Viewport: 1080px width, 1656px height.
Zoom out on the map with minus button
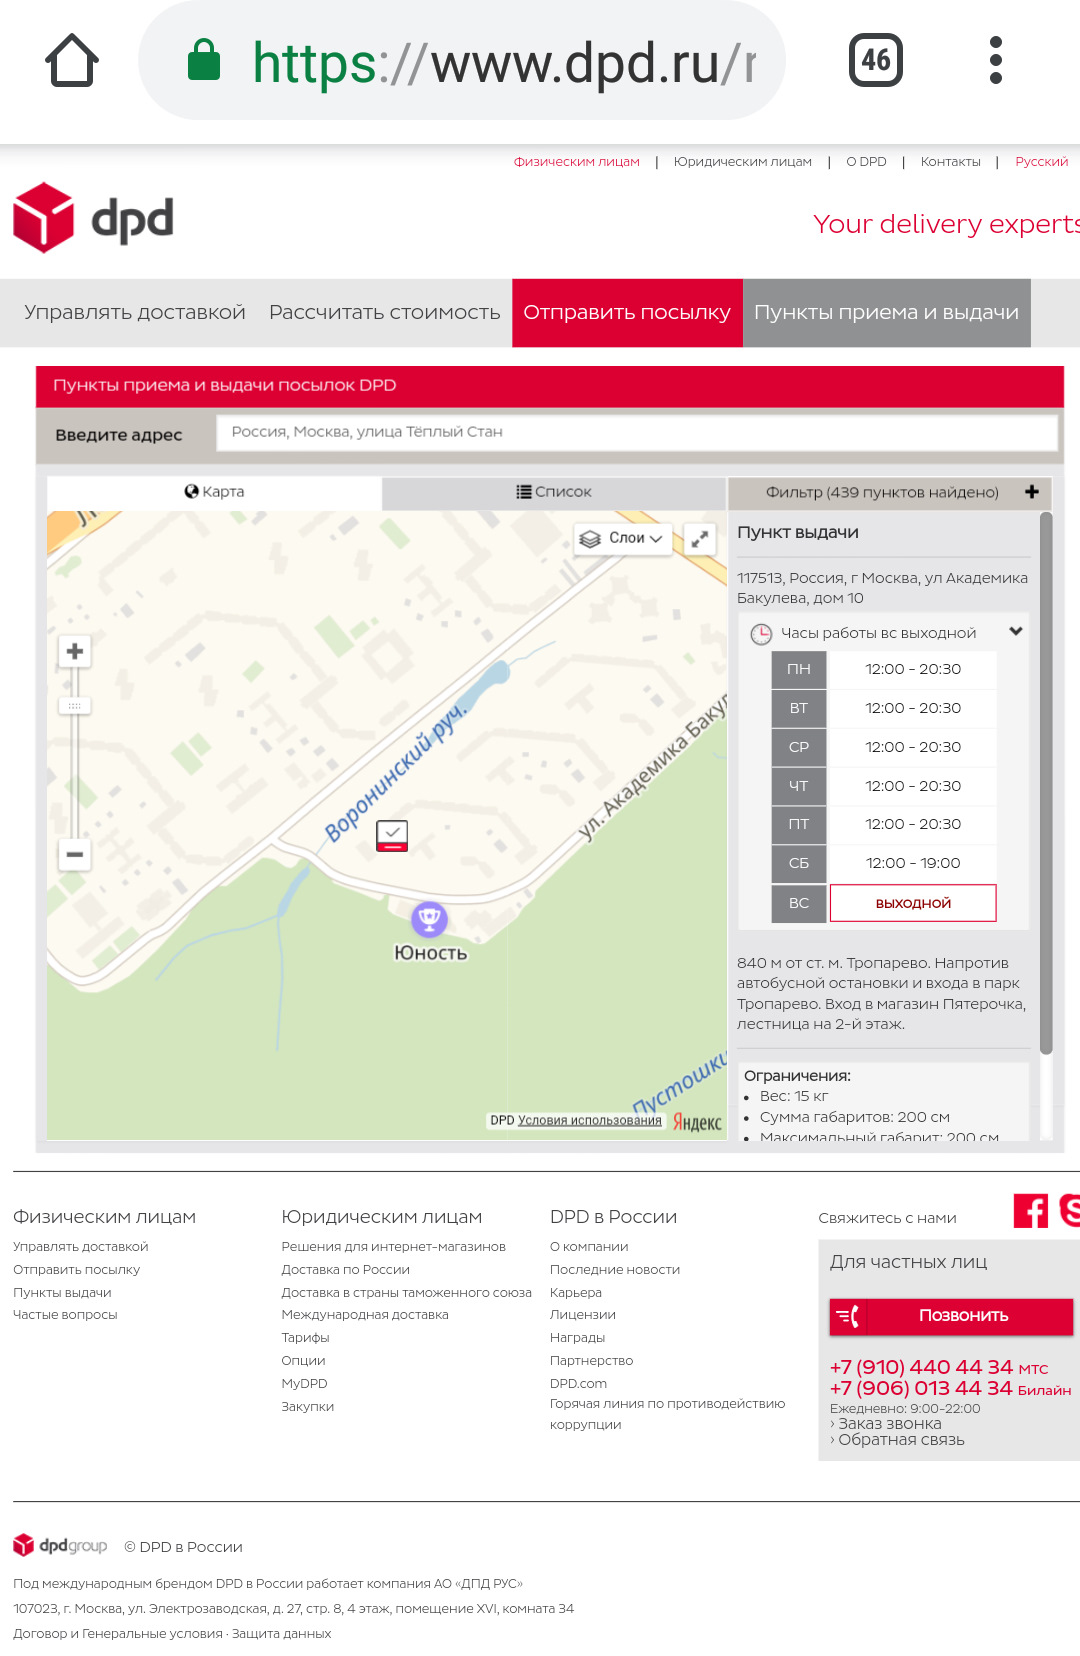coord(75,854)
